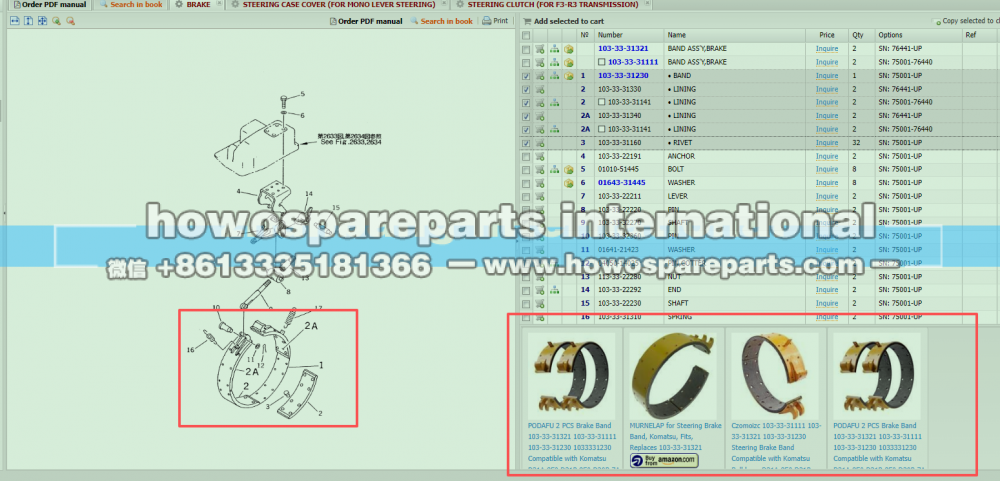Click the Print button
1000x481 pixels.
[495, 21]
